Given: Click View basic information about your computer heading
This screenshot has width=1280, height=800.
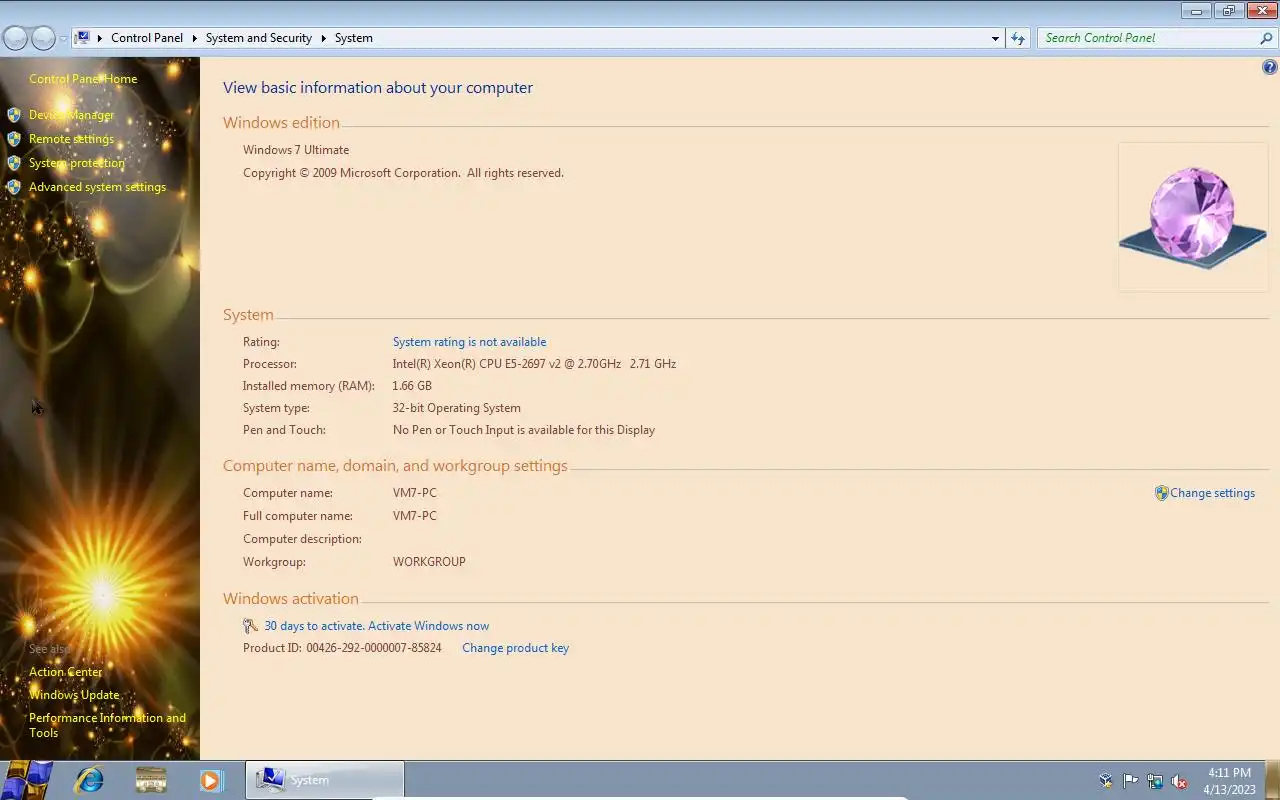Looking at the screenshot, I should coord(378,88).
